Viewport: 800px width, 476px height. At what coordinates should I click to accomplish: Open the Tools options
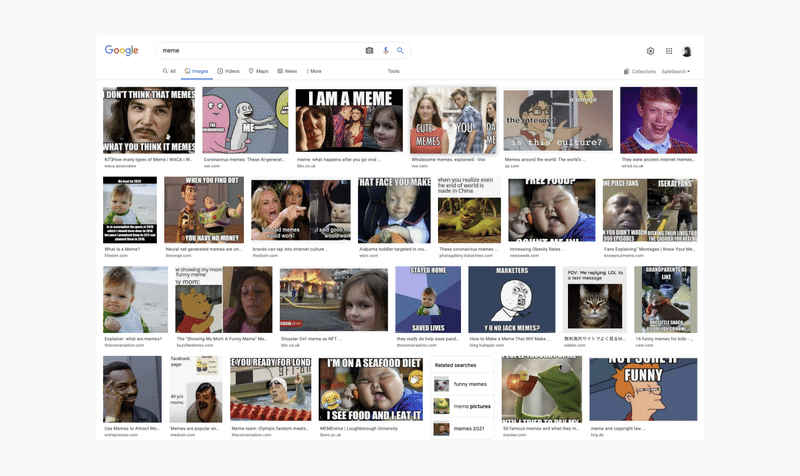(x=393, y=71)
